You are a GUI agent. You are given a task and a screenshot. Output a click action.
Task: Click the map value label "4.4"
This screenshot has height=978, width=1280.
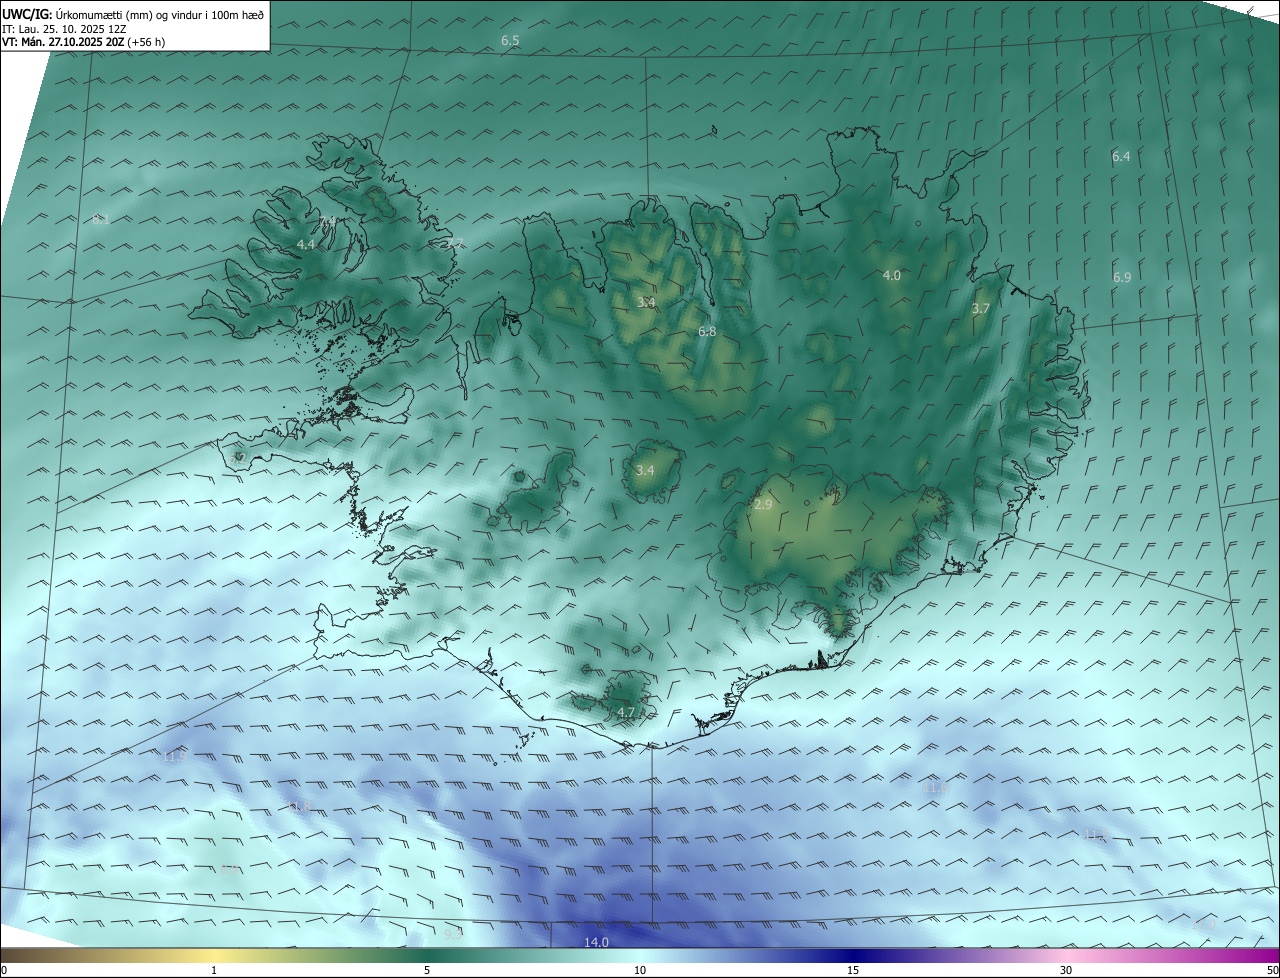(x=306, y=244)
